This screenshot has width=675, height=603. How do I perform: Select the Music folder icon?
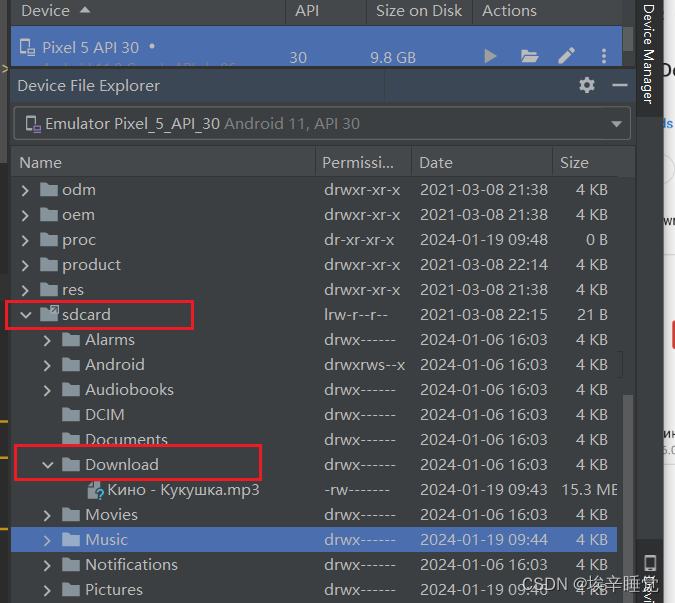(x=71, y=539)
